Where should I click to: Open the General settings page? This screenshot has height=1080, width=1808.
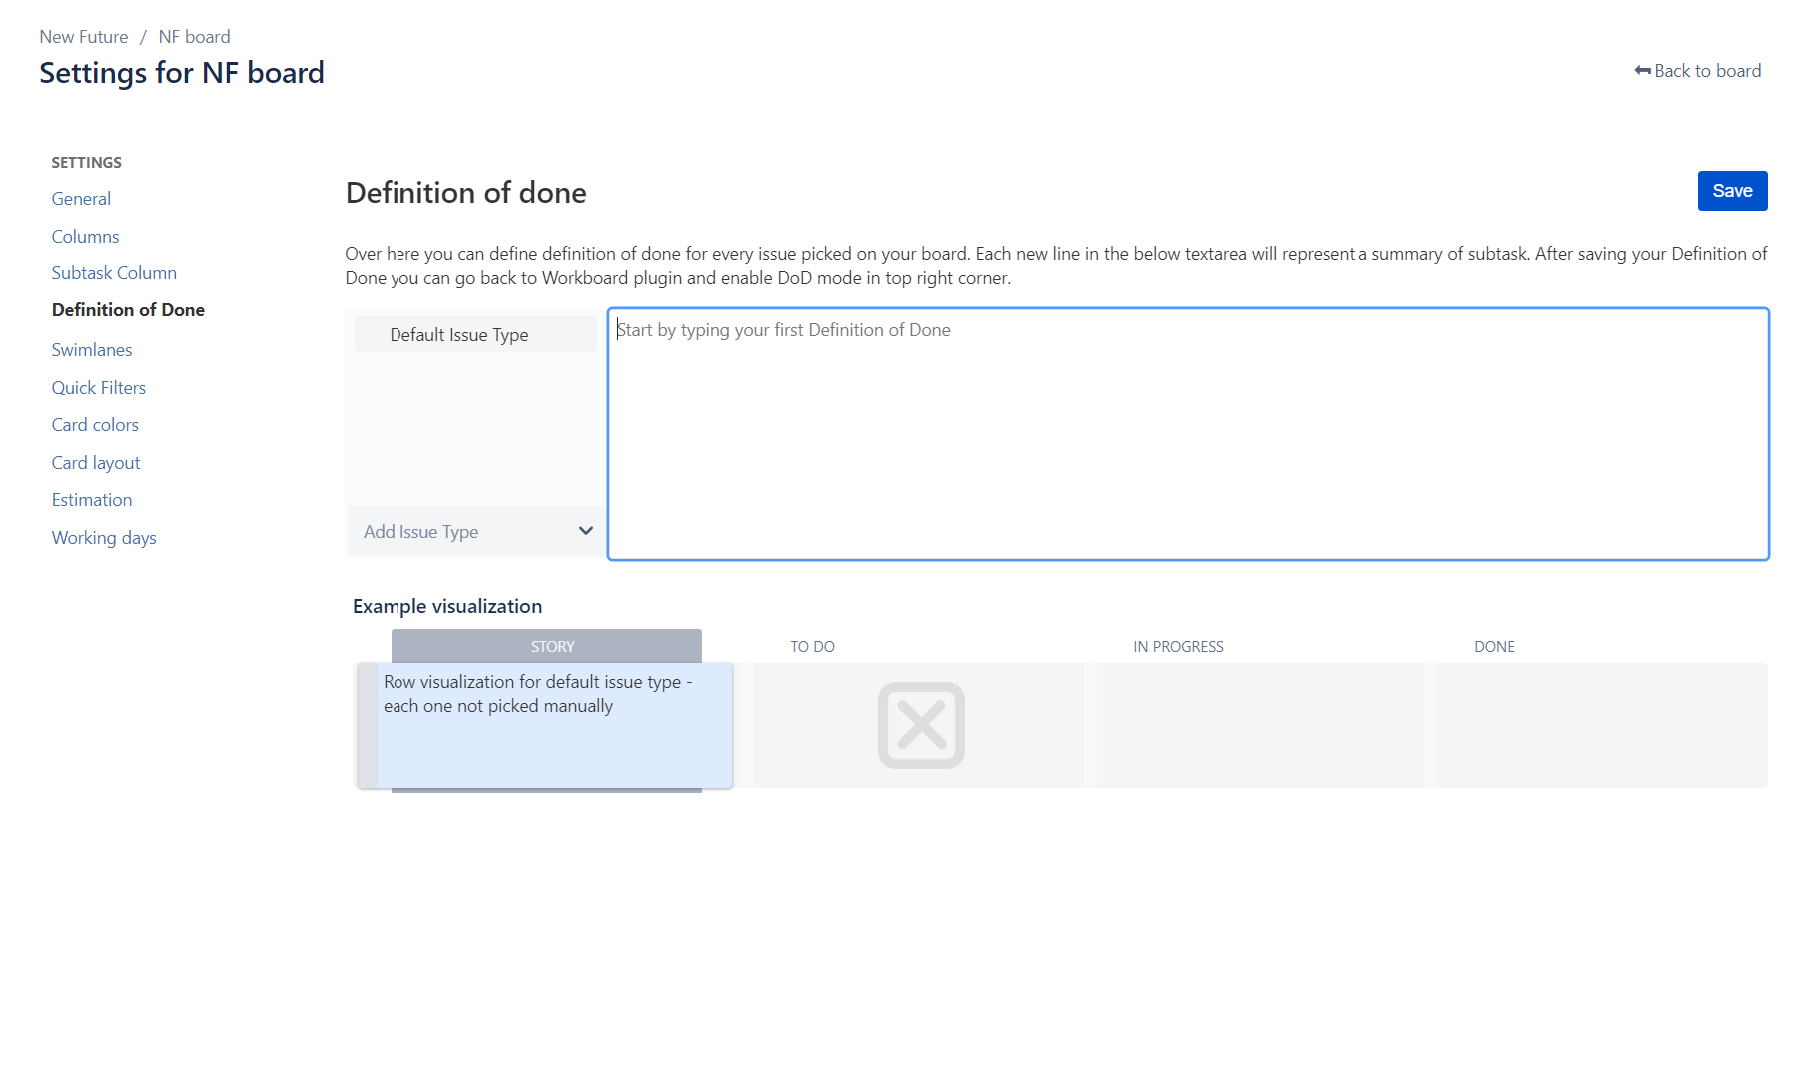[x=81, y=199]
